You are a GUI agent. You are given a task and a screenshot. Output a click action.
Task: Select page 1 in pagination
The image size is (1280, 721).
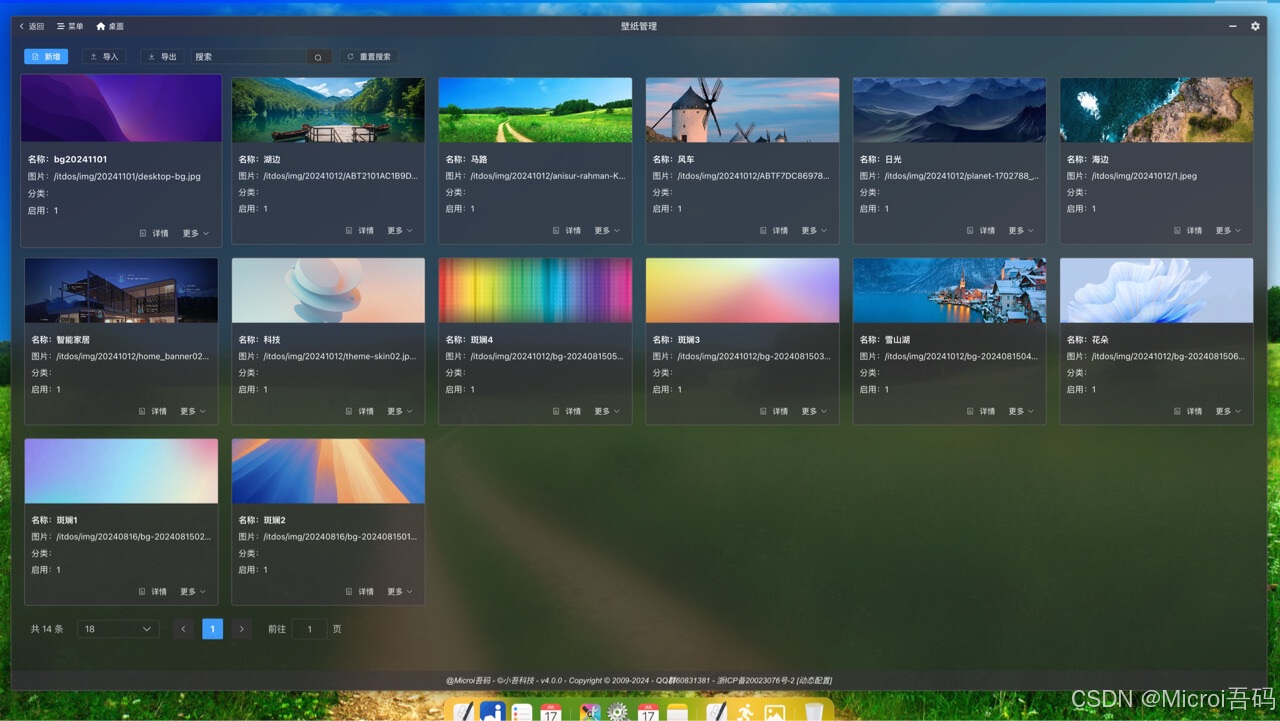[x=212, y=629]
